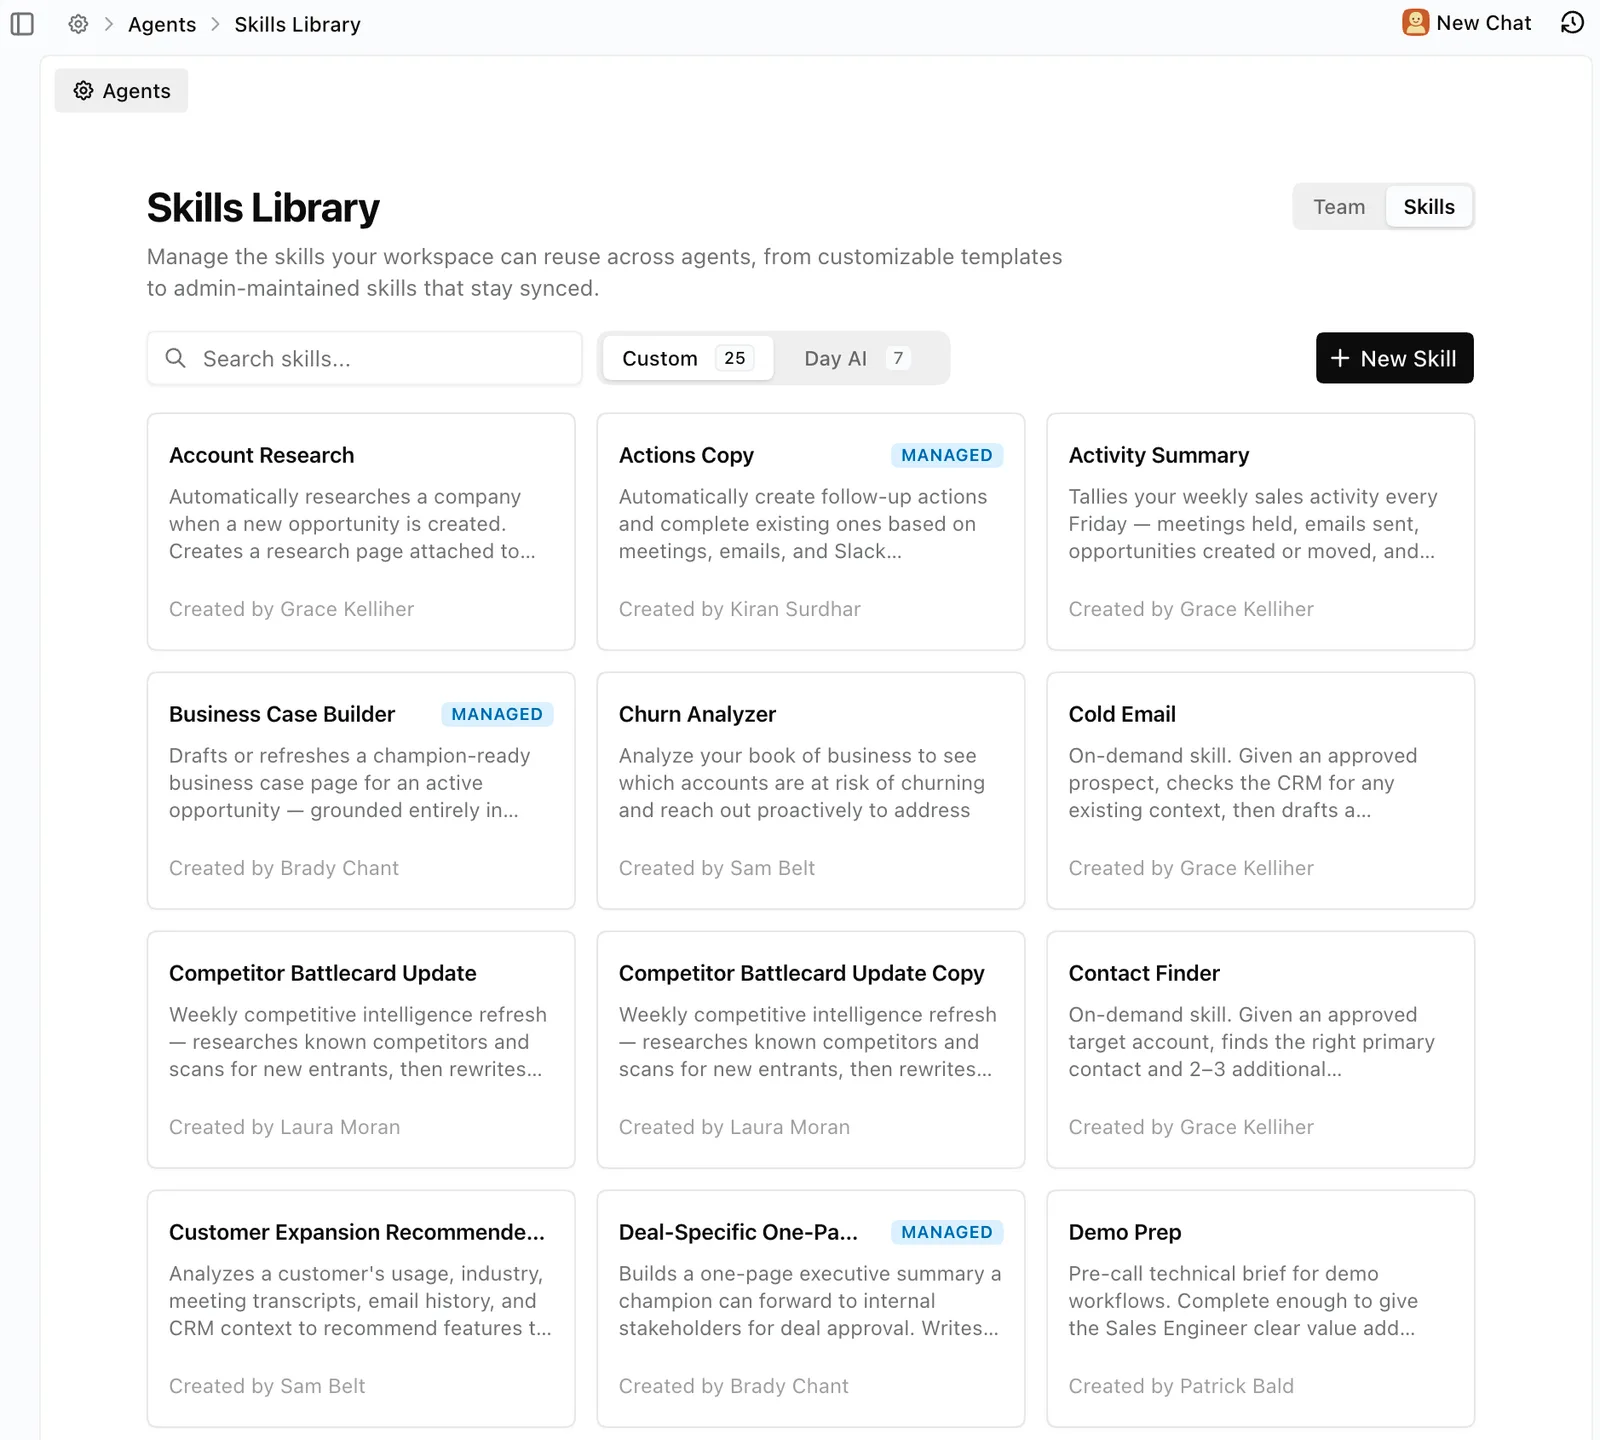Switch to the Team view
The image size is (1600, 1440).
[1339, 207]
